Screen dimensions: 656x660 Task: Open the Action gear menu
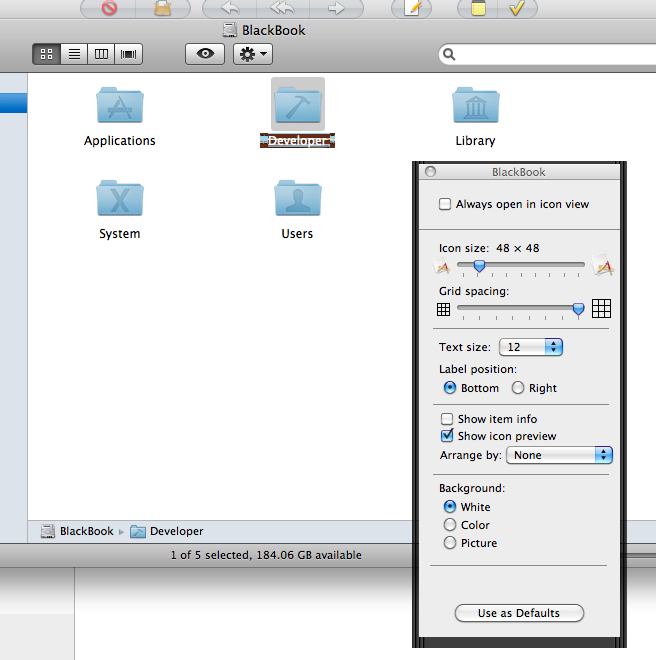click(253, 54)
